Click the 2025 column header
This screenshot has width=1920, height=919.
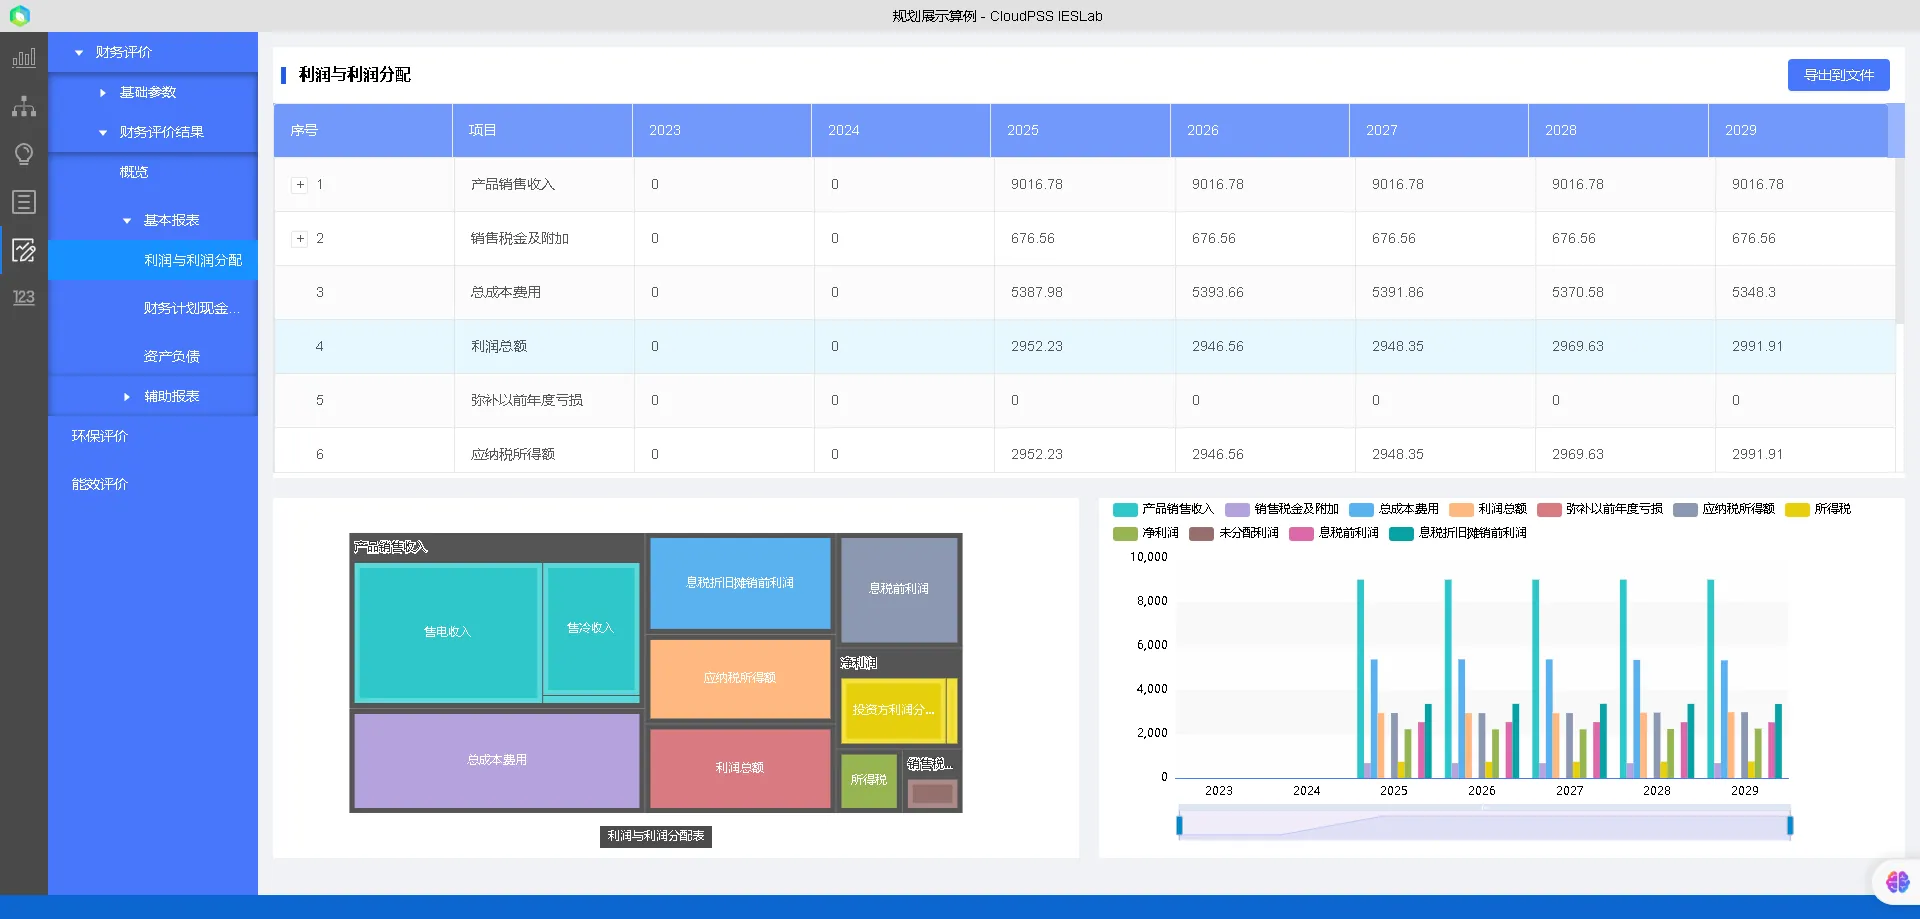(1080, 130)
